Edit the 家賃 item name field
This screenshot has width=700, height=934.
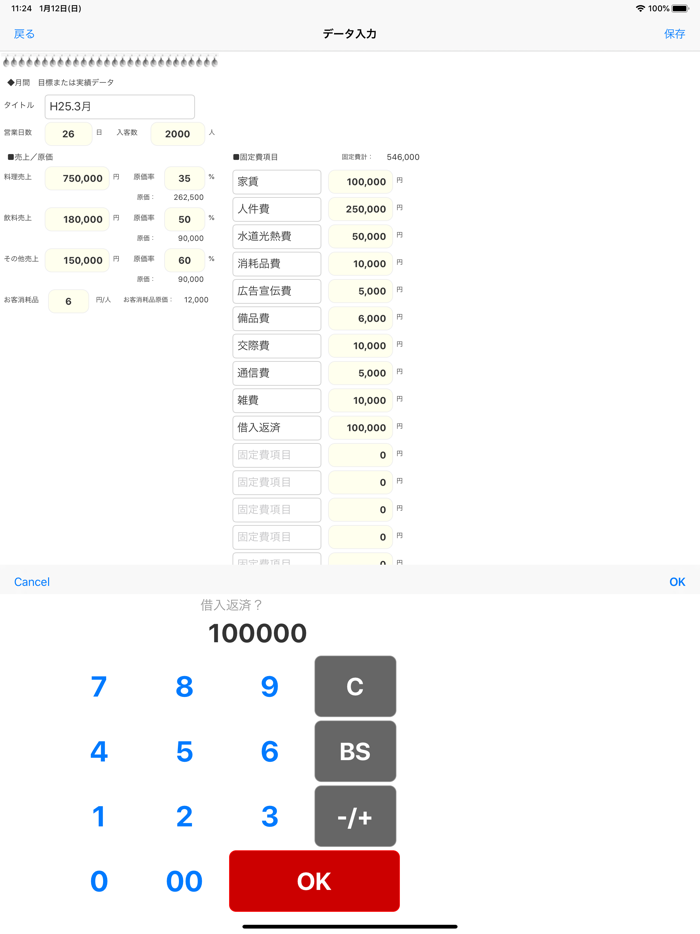(x=276, y=182)
